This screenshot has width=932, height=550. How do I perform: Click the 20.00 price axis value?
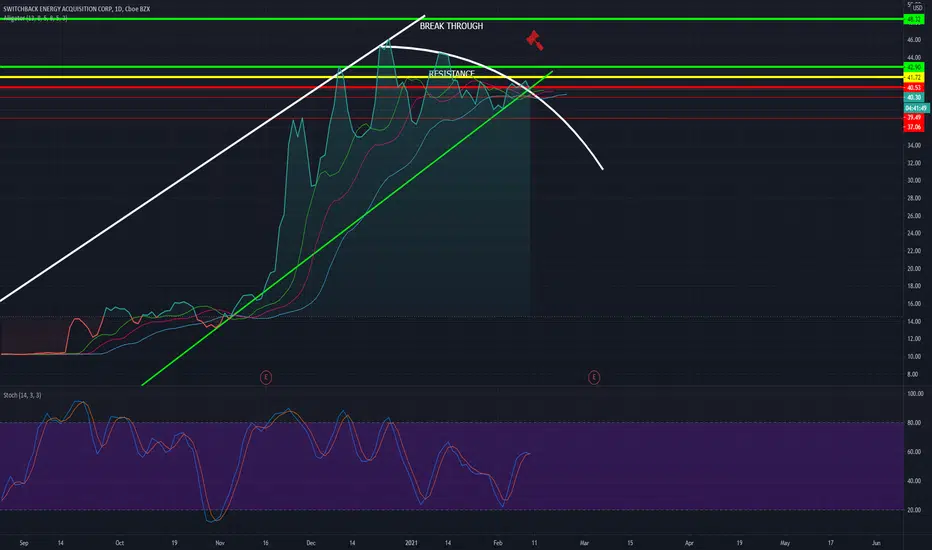point(914,269)
